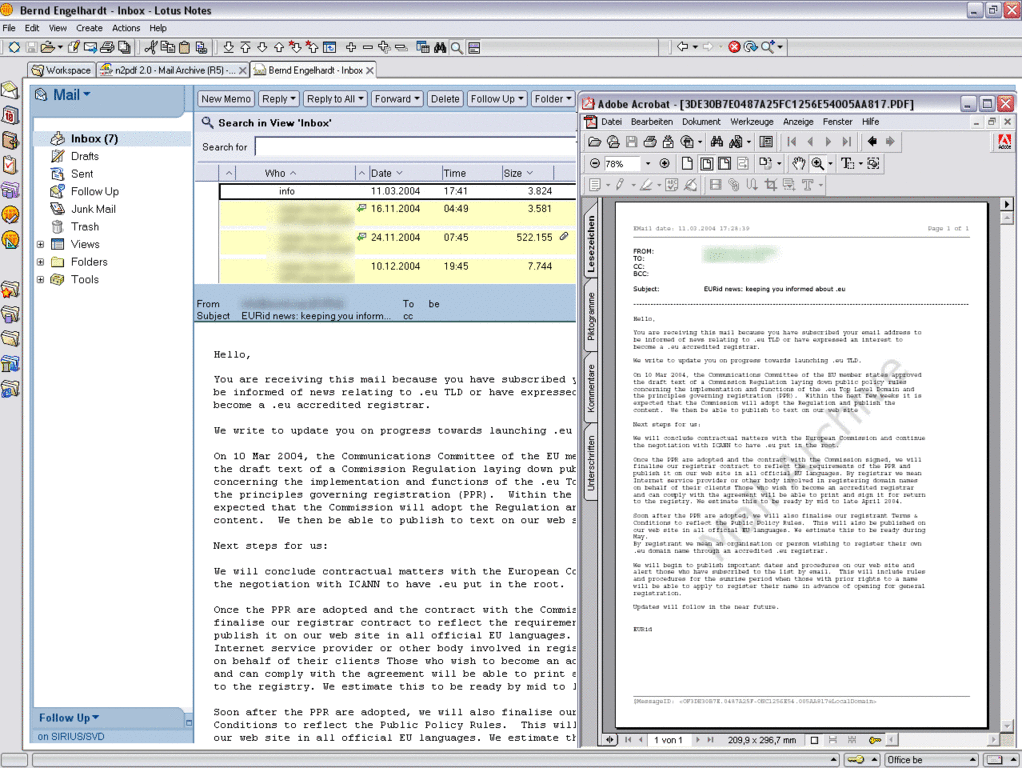Open the Drafts folder

click(85, 156)
